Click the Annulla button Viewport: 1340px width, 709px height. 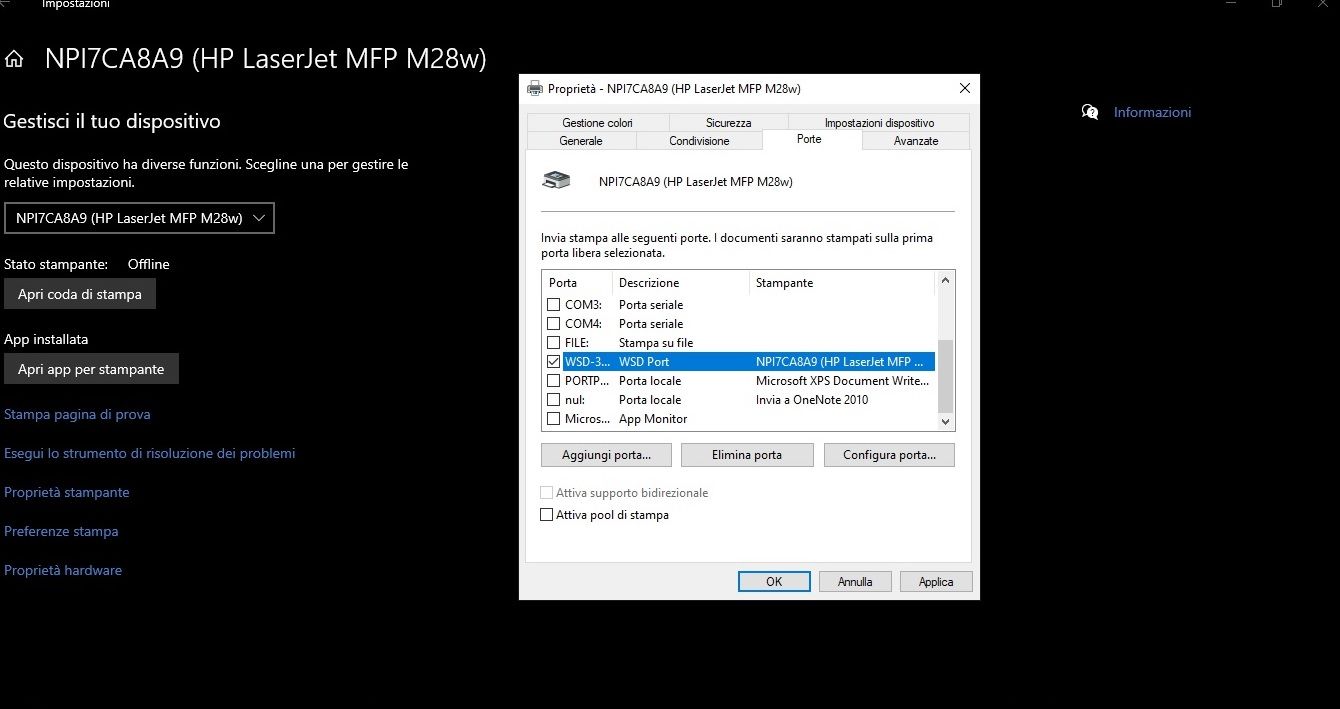[855, 582]
